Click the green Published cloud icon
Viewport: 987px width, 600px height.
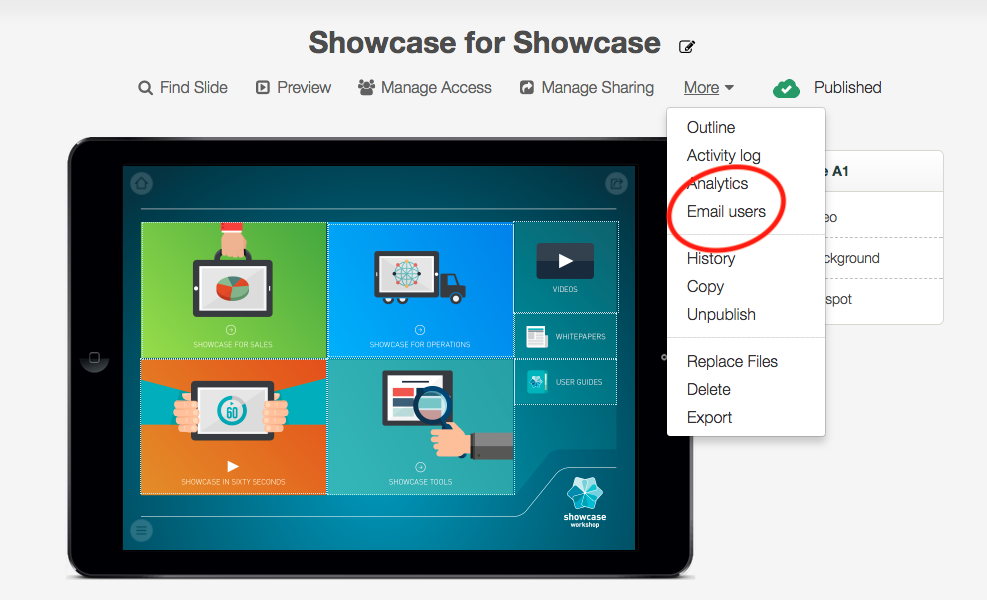[x=786, y=89]
